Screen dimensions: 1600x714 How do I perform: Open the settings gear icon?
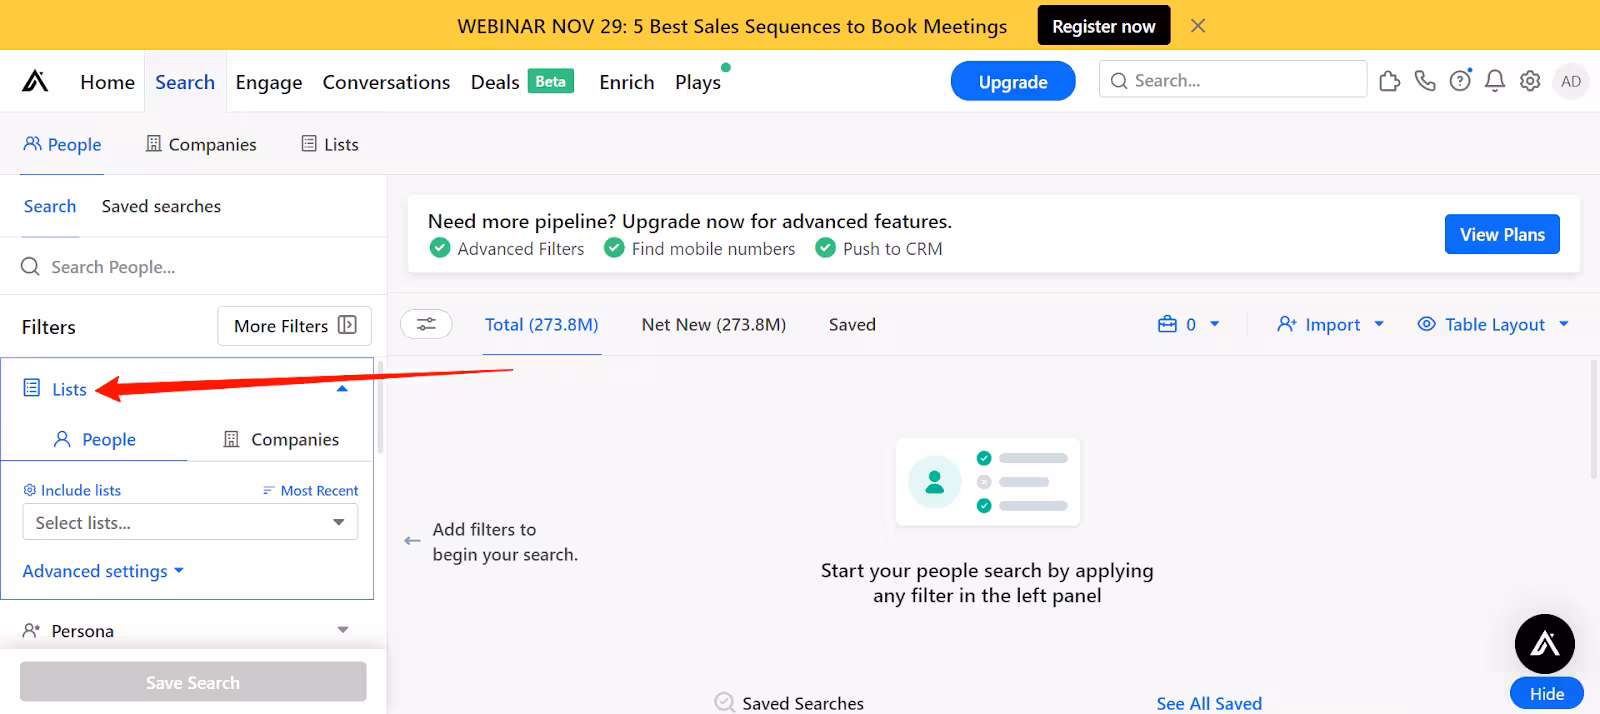tap(1530, 81)
